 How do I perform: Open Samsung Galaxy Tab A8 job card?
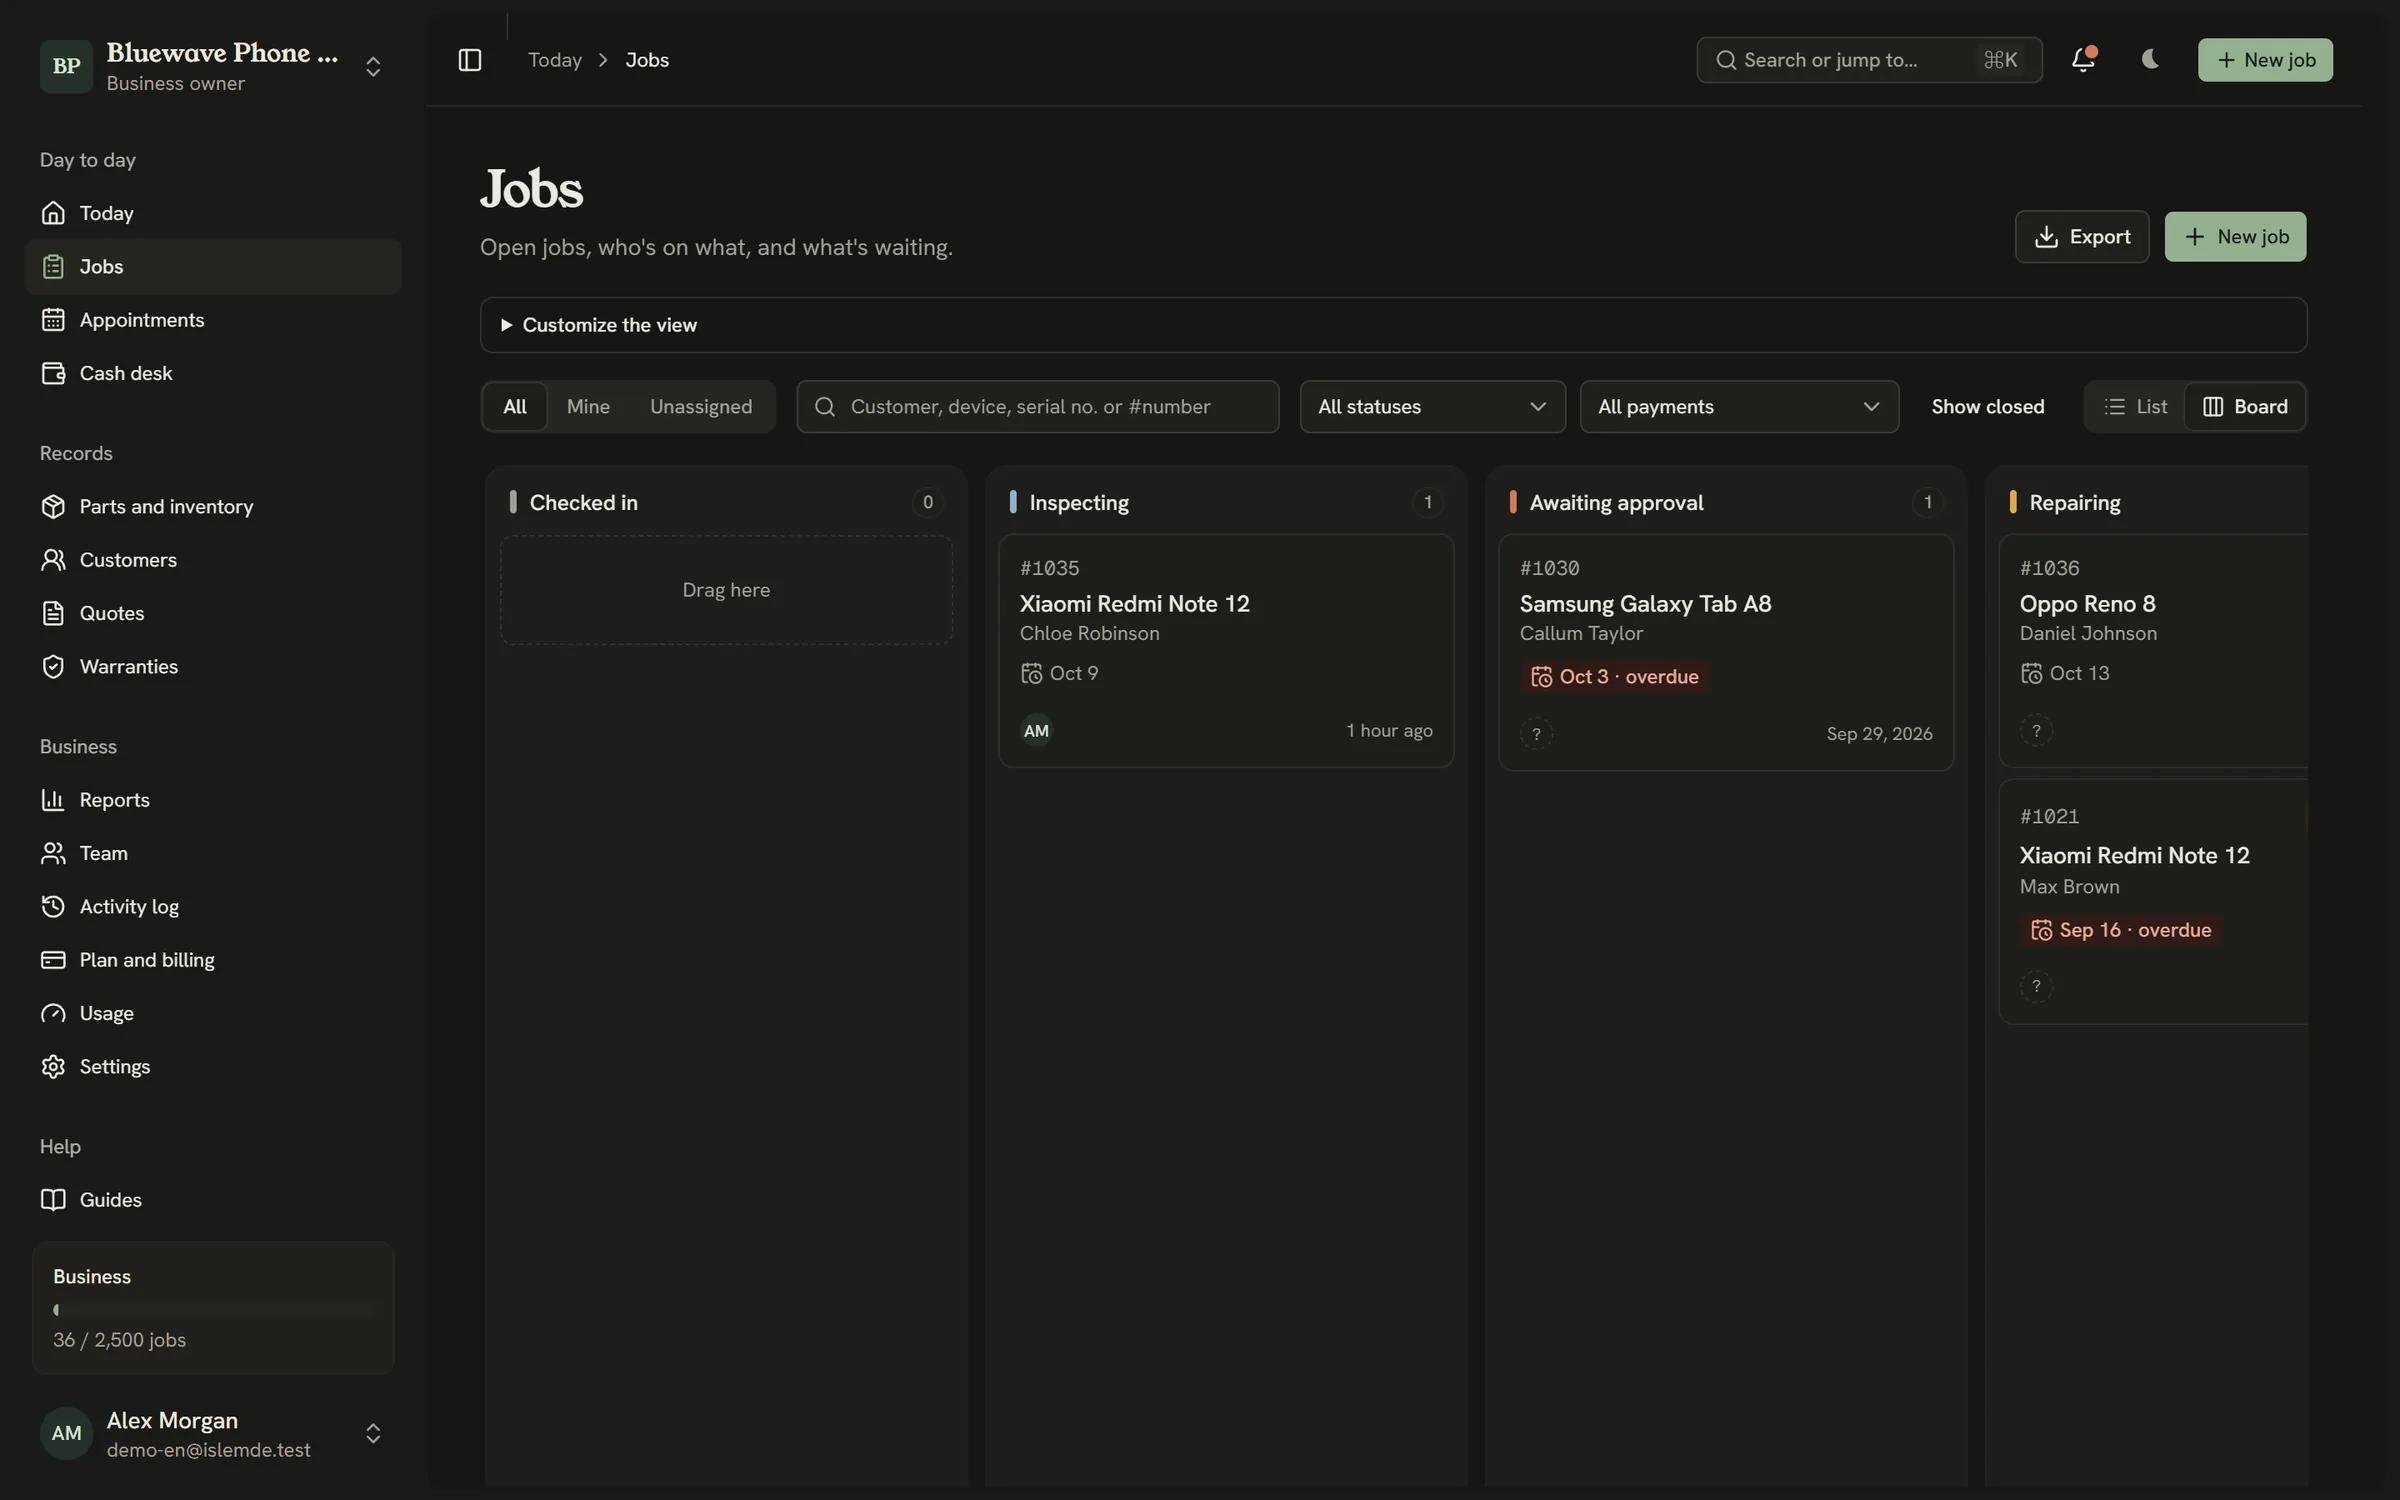(x=1726, y=653)
